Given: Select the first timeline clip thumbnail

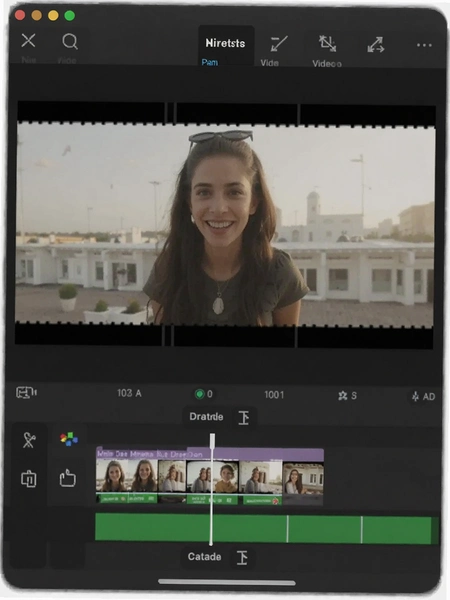Looking at the screenshot, I should tap(111, 476).
